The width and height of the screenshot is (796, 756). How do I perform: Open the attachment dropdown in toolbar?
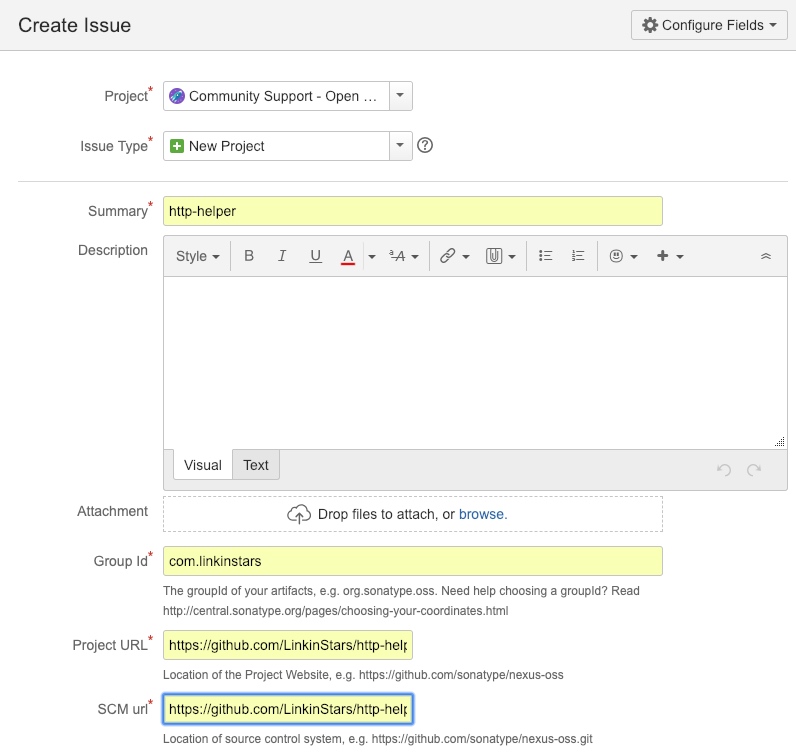[x=501, y=256]
